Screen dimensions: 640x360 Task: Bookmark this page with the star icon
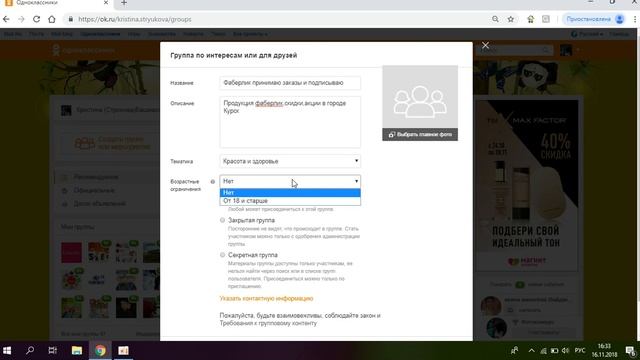[511, 19]
